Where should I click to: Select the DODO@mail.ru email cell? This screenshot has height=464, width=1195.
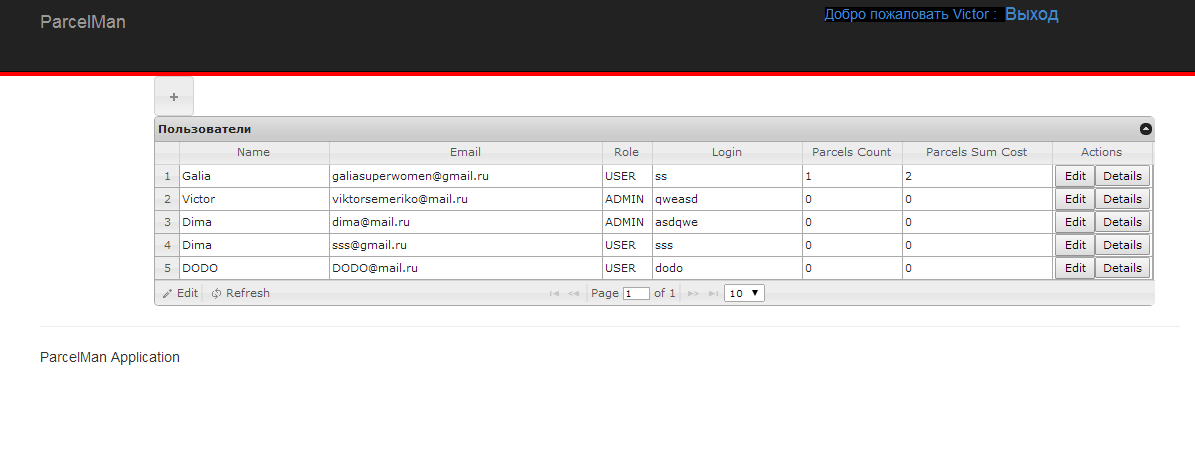tap(466, 268)
